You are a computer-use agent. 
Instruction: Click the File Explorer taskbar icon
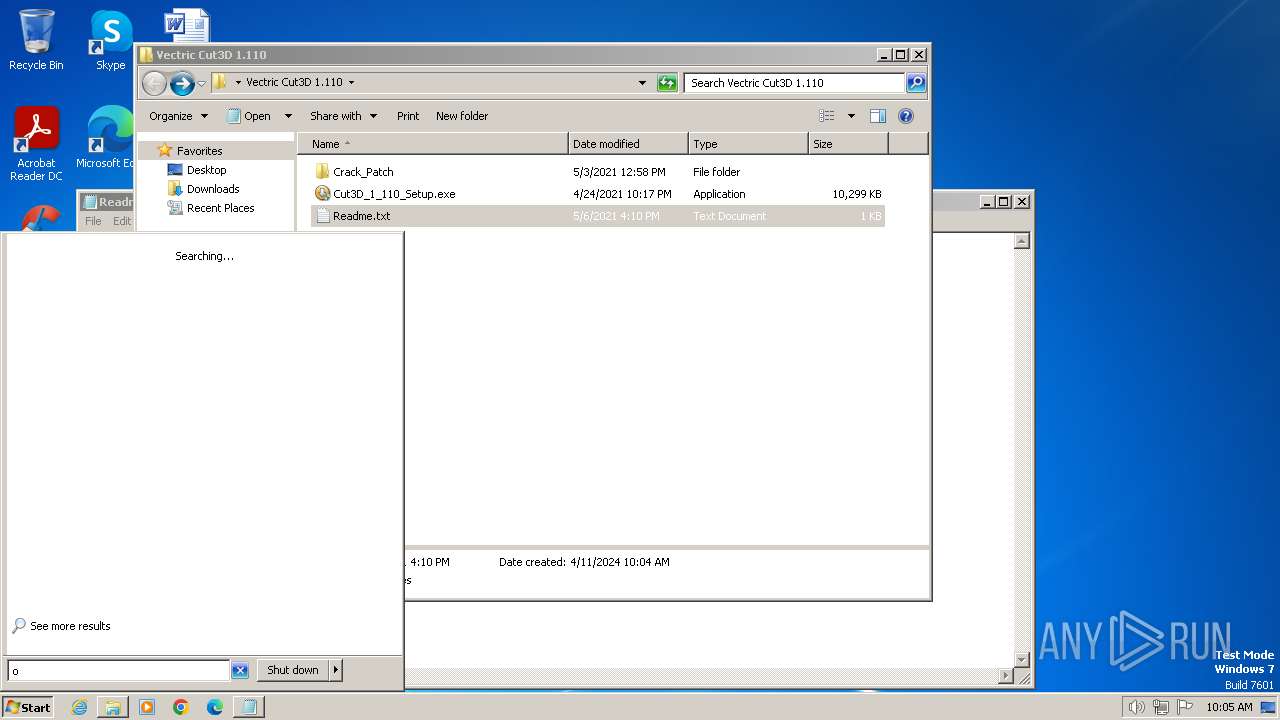[x=113, y=707]
